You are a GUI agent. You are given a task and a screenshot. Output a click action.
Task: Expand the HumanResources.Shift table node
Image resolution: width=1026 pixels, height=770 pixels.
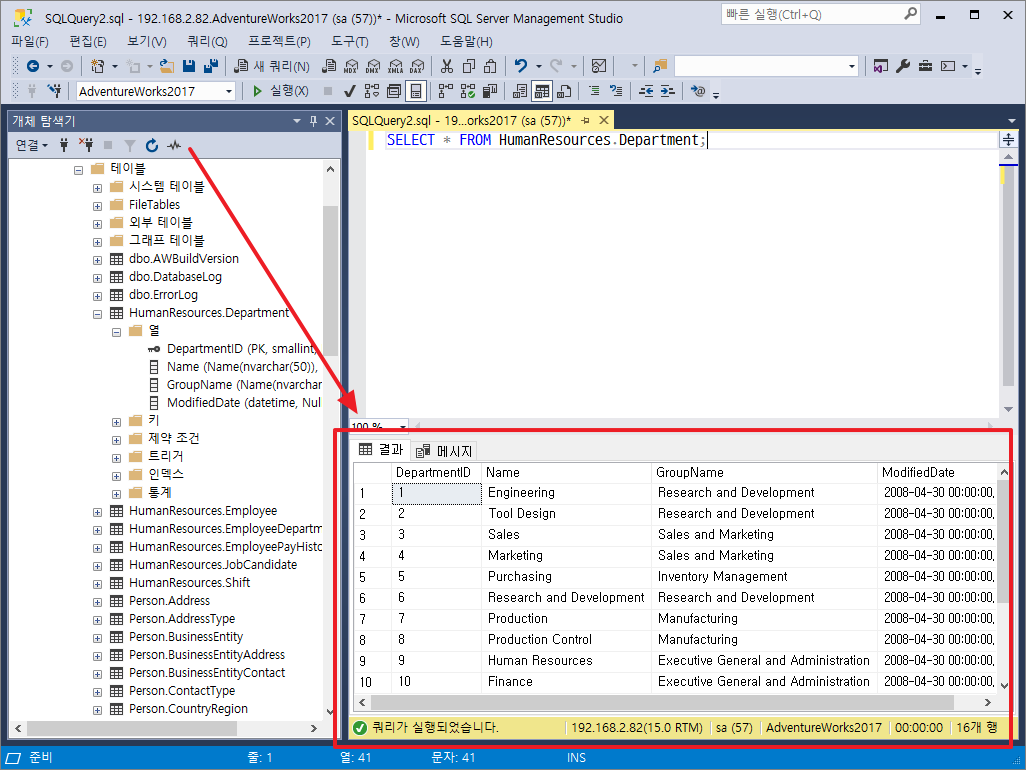(x=97, y=584)
